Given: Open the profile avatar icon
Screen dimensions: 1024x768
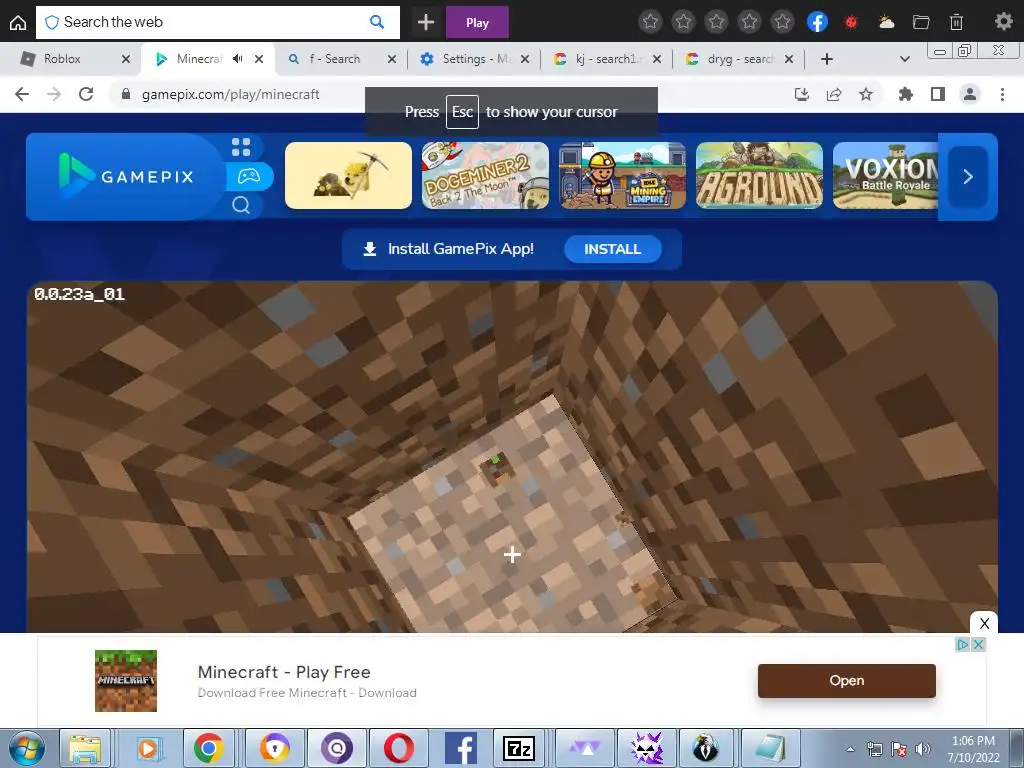Looking at the screenshot, I should pyautogui.click(x=970, y=94).
